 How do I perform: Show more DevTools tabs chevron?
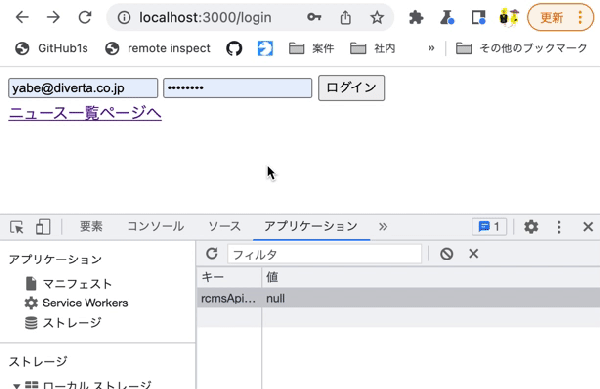coord(383,227)
